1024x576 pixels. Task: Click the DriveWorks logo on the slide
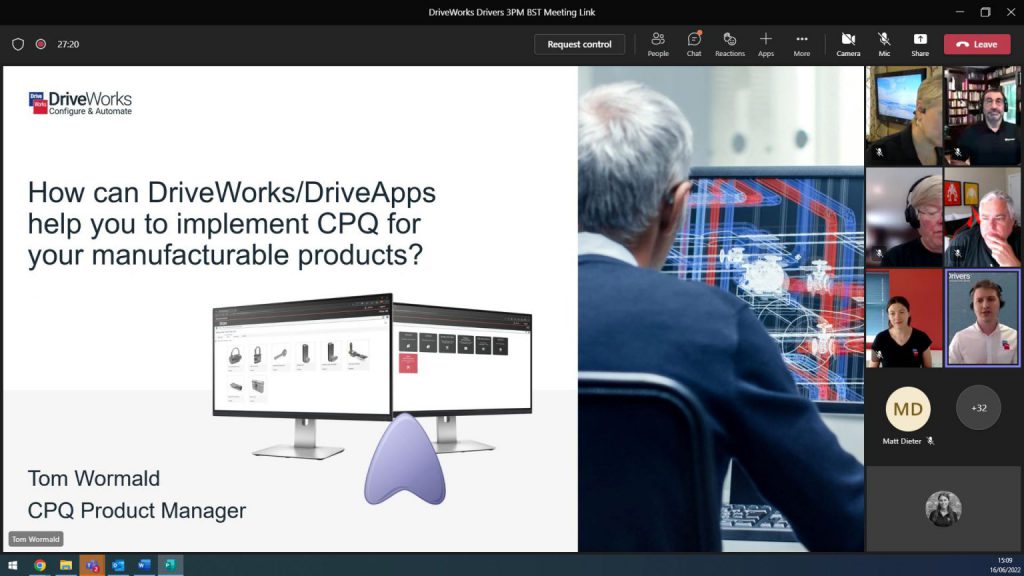click(x=80, y=103)
